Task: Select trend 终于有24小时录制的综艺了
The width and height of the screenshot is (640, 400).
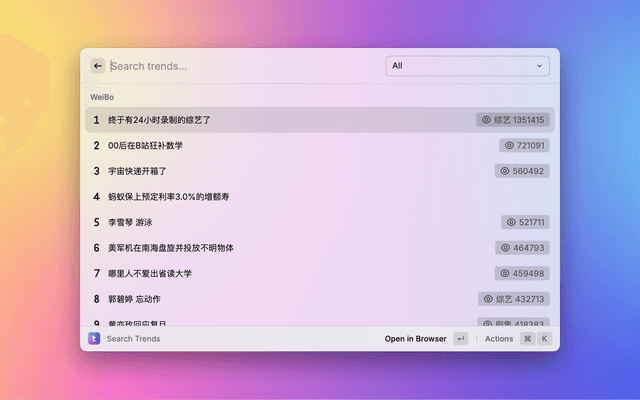Action: click(x=160, y=120)
